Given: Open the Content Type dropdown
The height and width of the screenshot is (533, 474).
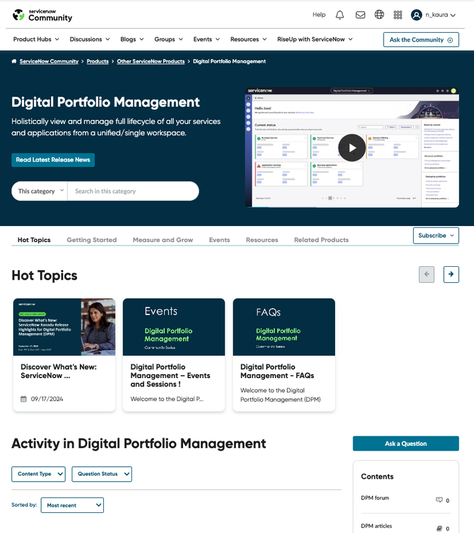Looking at the screenshot, I should point(38,474).
